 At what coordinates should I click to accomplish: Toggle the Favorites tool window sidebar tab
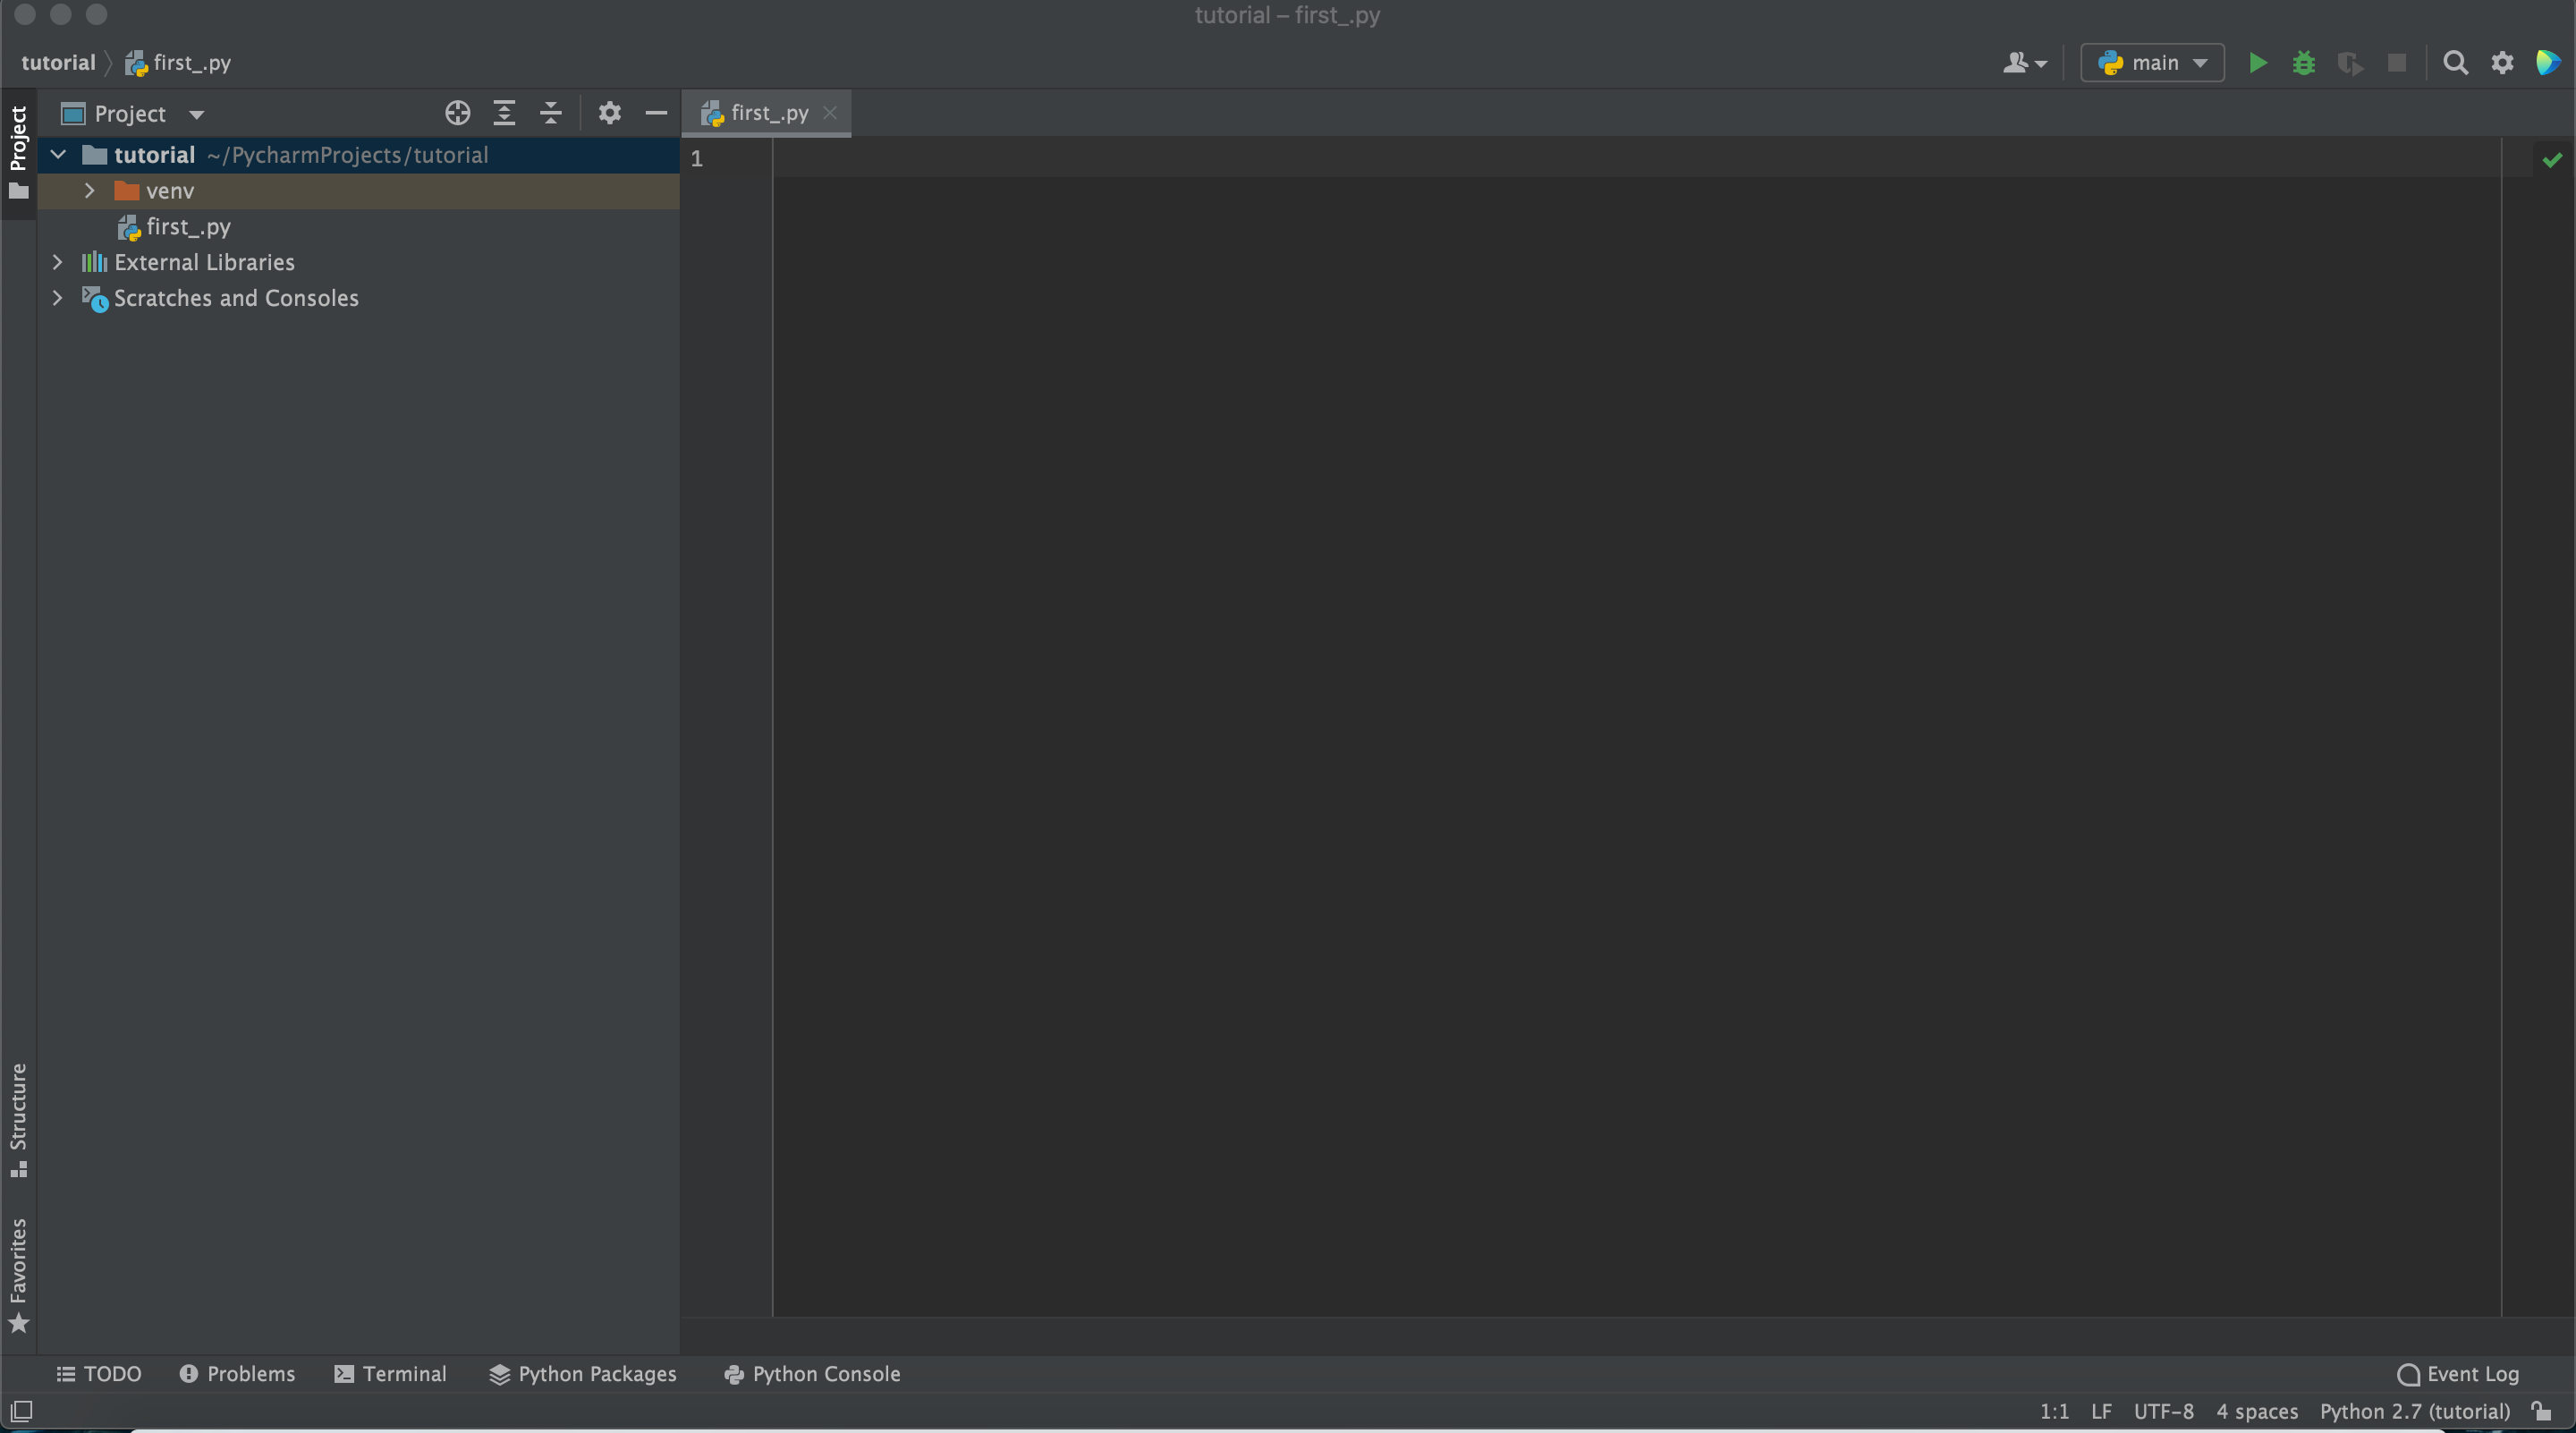(18, 1276)
